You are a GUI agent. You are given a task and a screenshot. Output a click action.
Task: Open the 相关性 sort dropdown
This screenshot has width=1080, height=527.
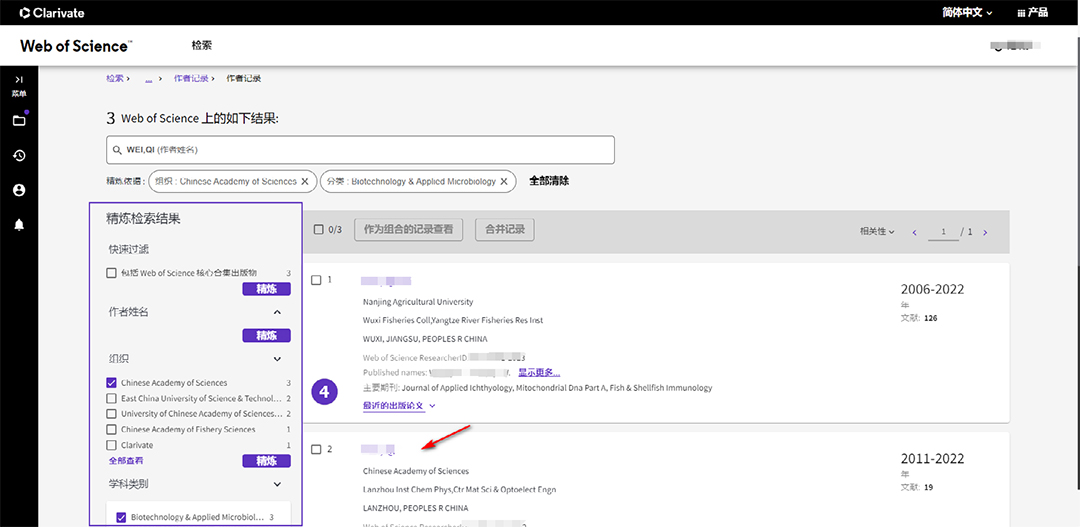point(877,231)
